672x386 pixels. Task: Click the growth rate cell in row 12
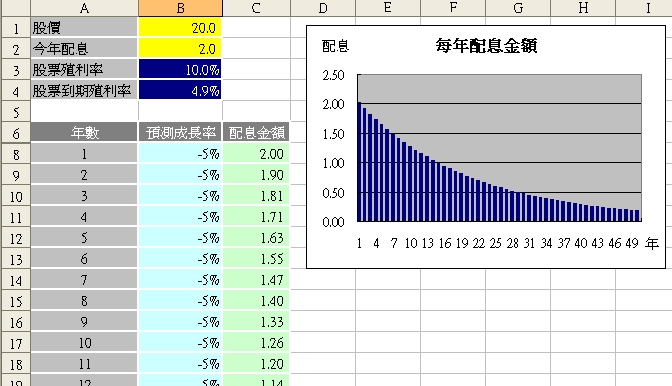pos(180,238)
